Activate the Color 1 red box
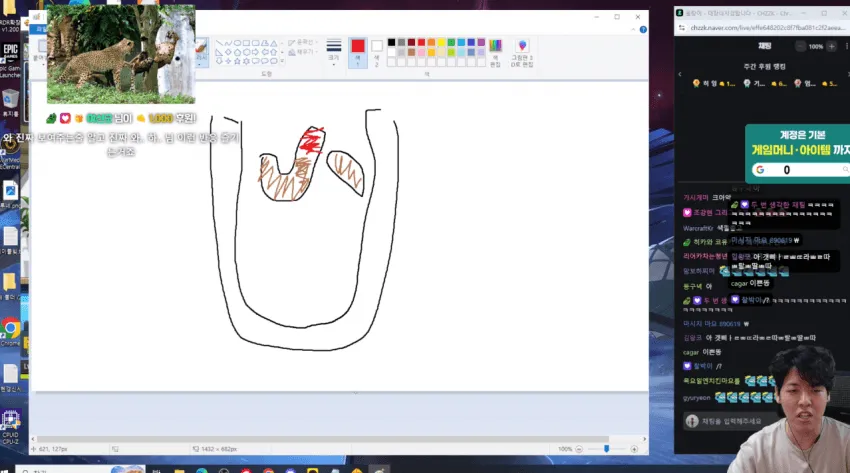The height and width of the screenshot is (473, 850). point(358,53)
